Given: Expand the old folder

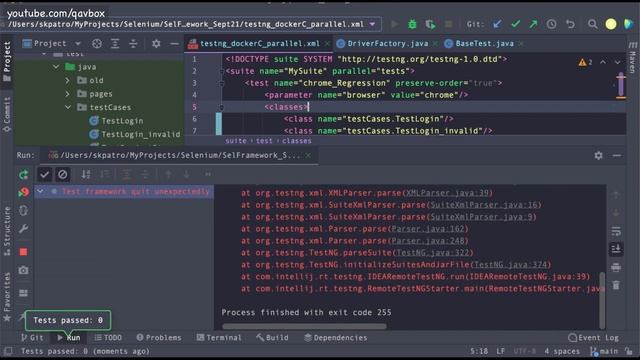Looking at the screenshot, I should [x=67, y=80].
